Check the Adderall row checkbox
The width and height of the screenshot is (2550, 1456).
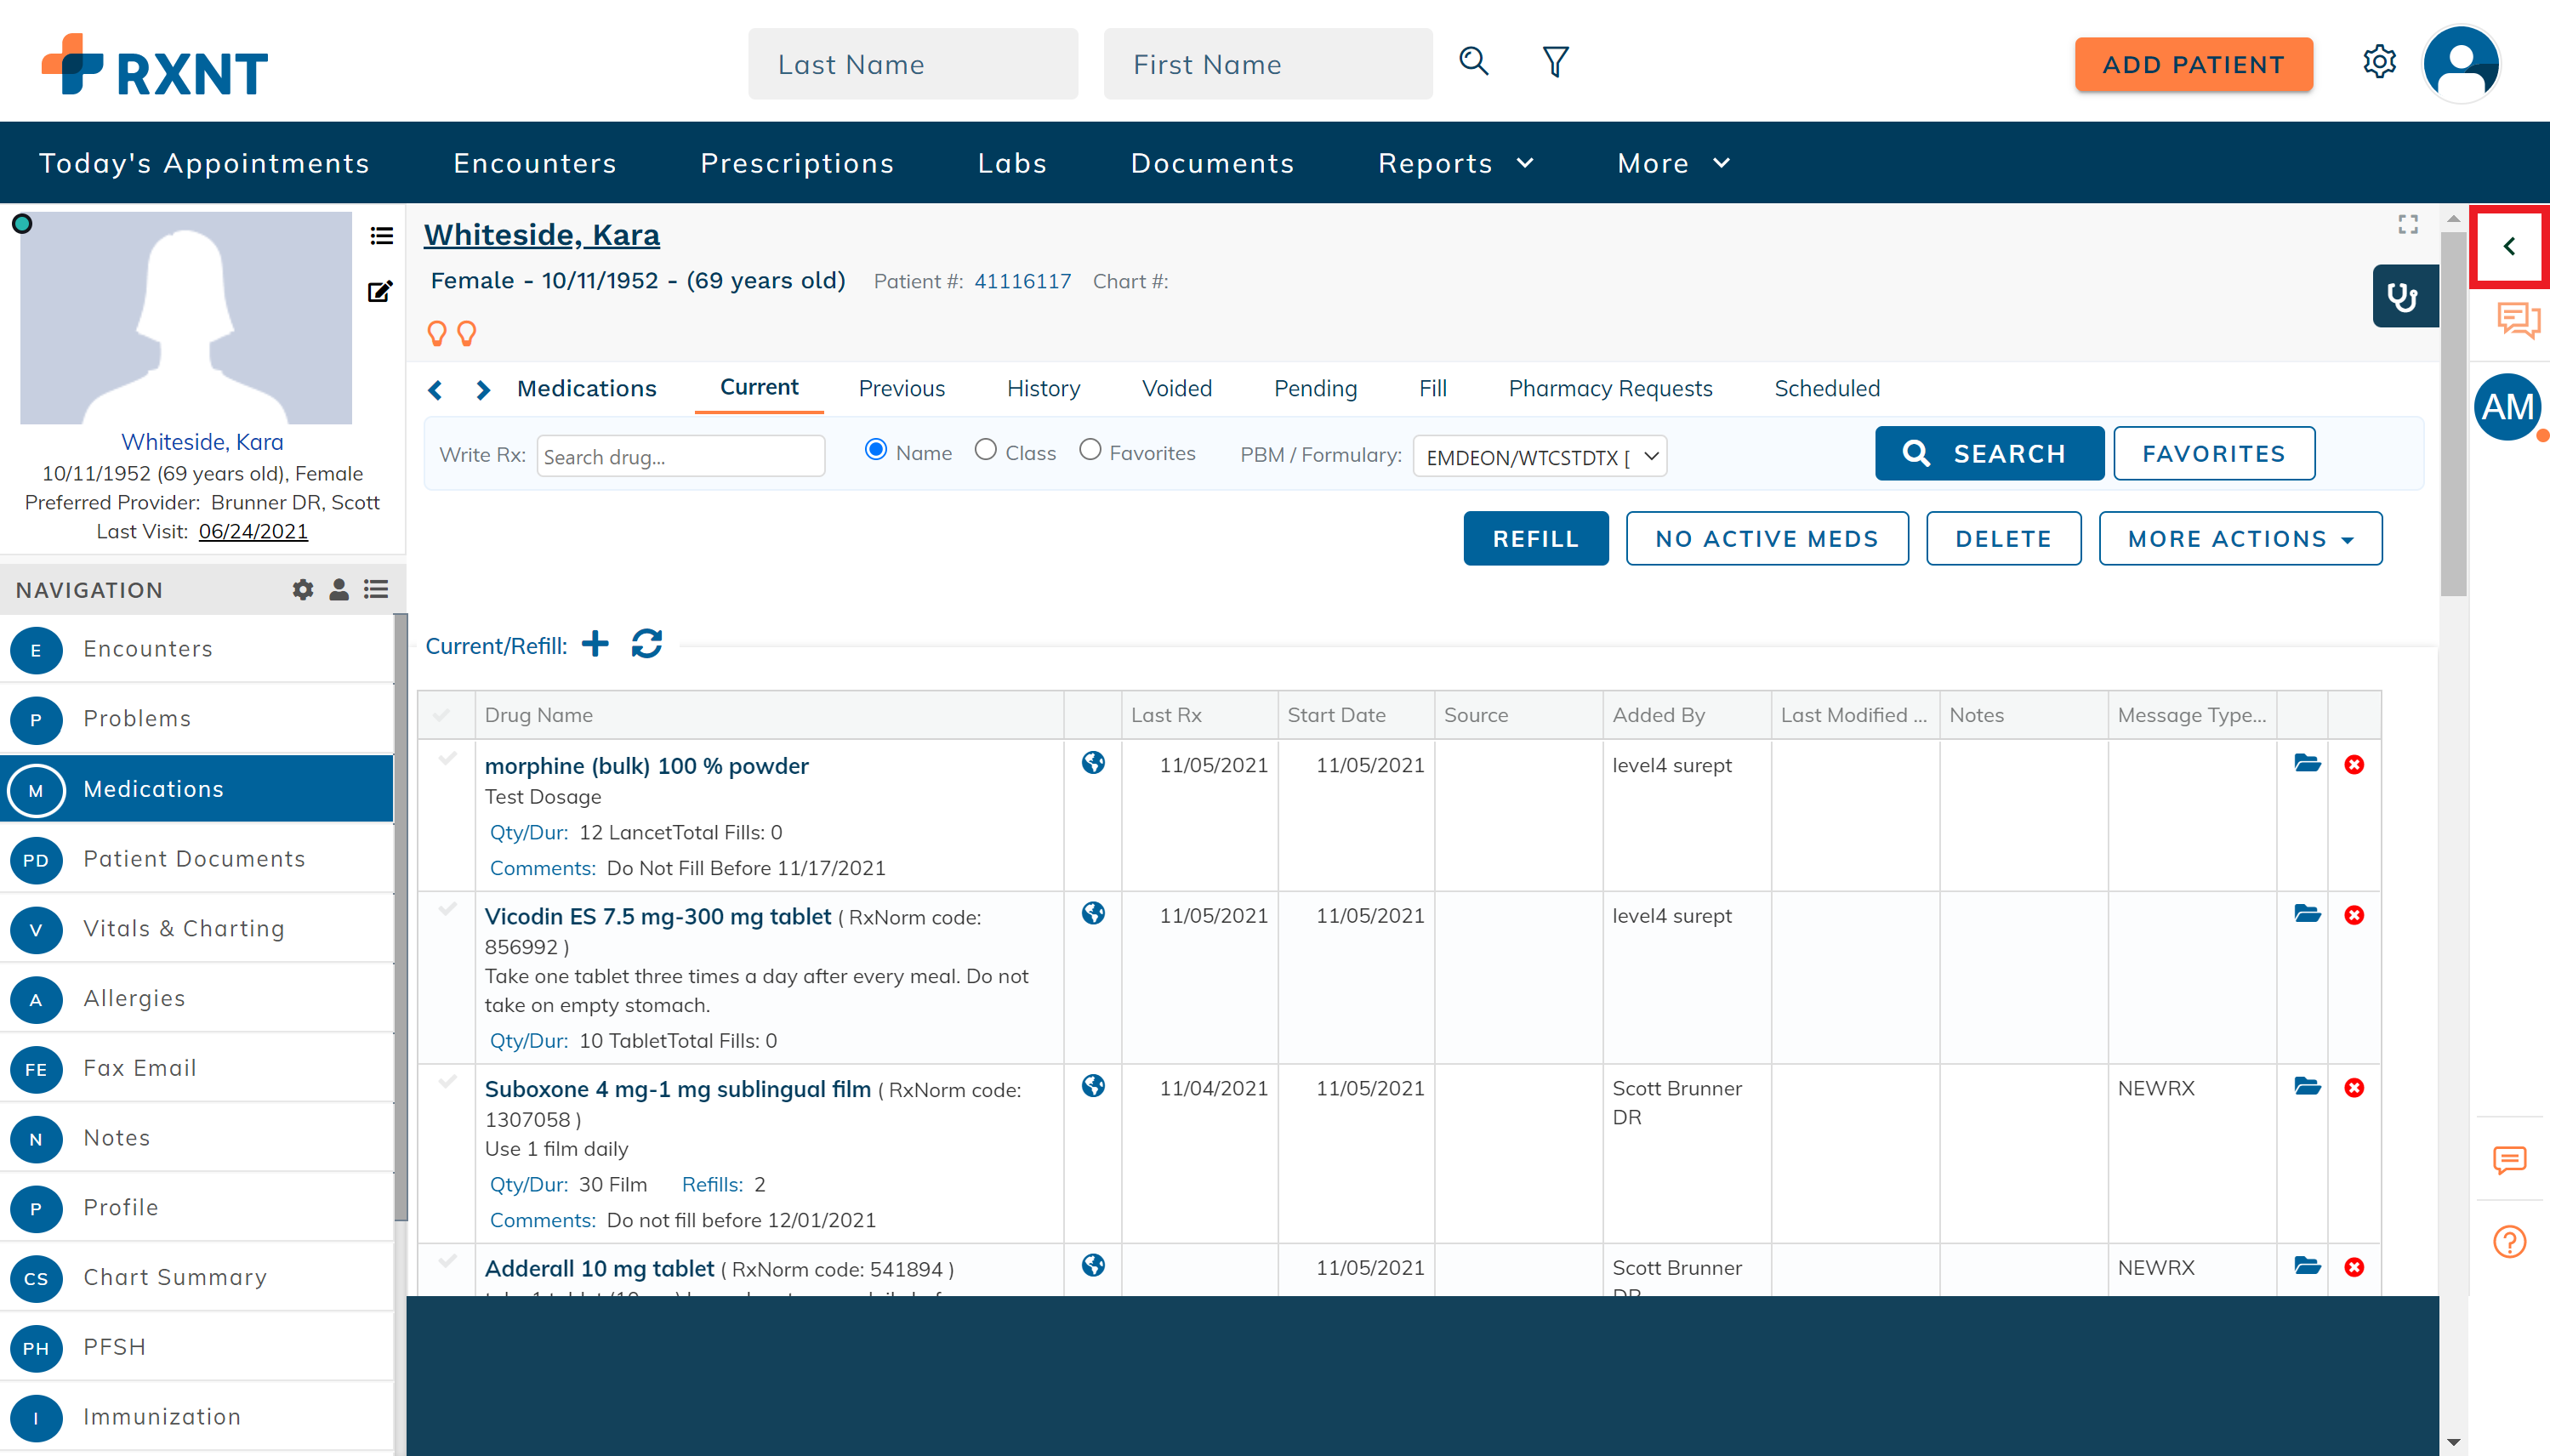click(448, 1261)
